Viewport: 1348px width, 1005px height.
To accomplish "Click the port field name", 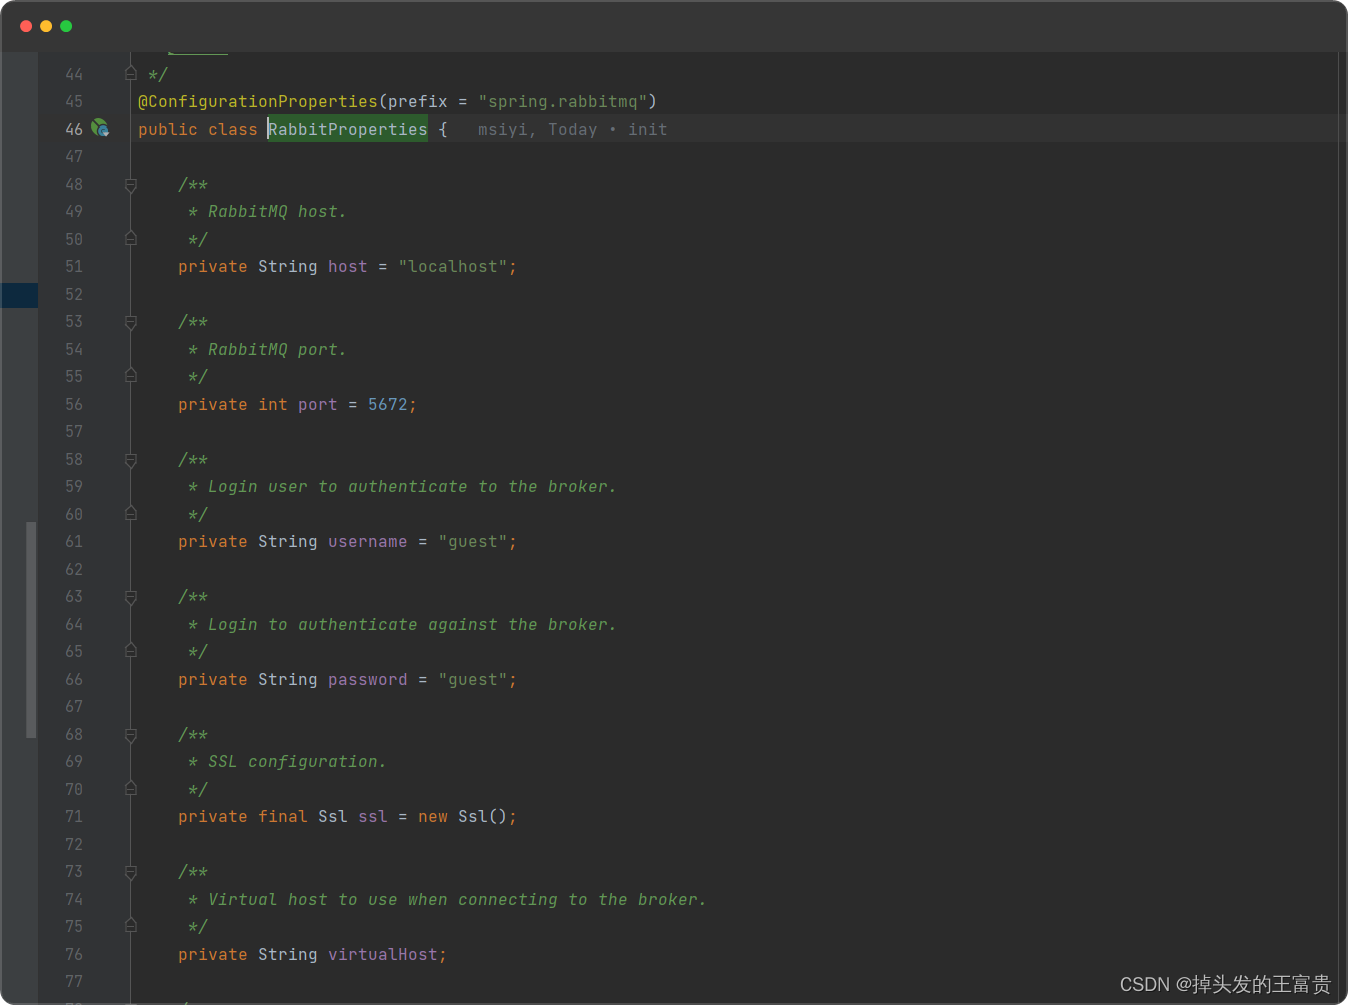I will pyautogui.click(x=318, y=404).
